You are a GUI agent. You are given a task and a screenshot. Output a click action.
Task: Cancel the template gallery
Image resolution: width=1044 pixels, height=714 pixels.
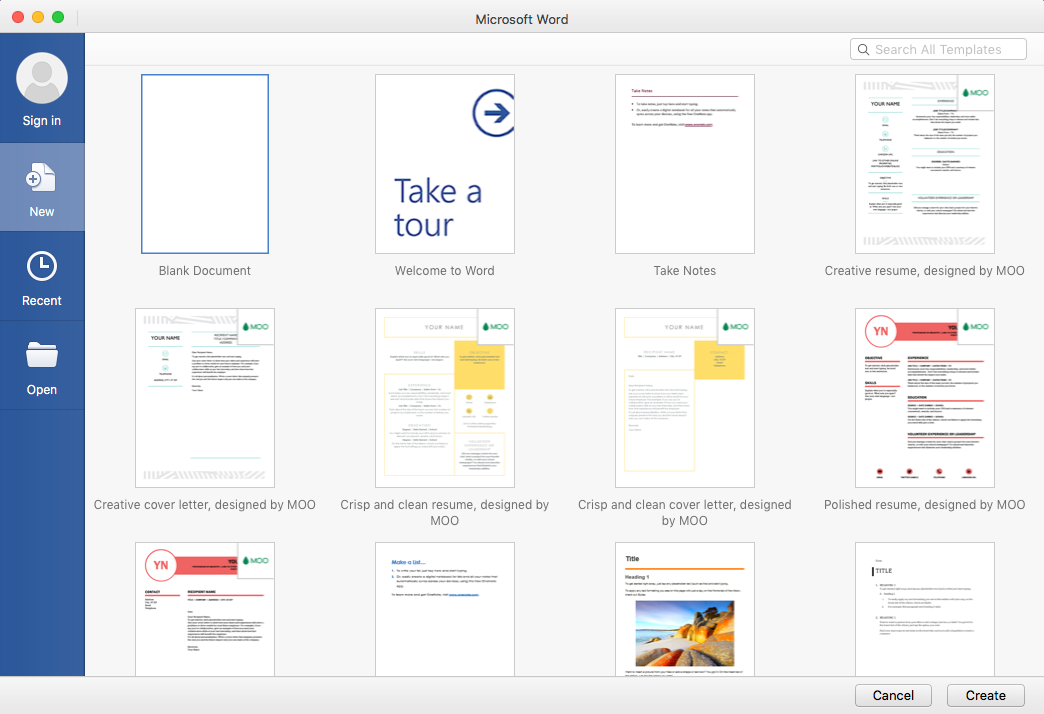(893, 695)
